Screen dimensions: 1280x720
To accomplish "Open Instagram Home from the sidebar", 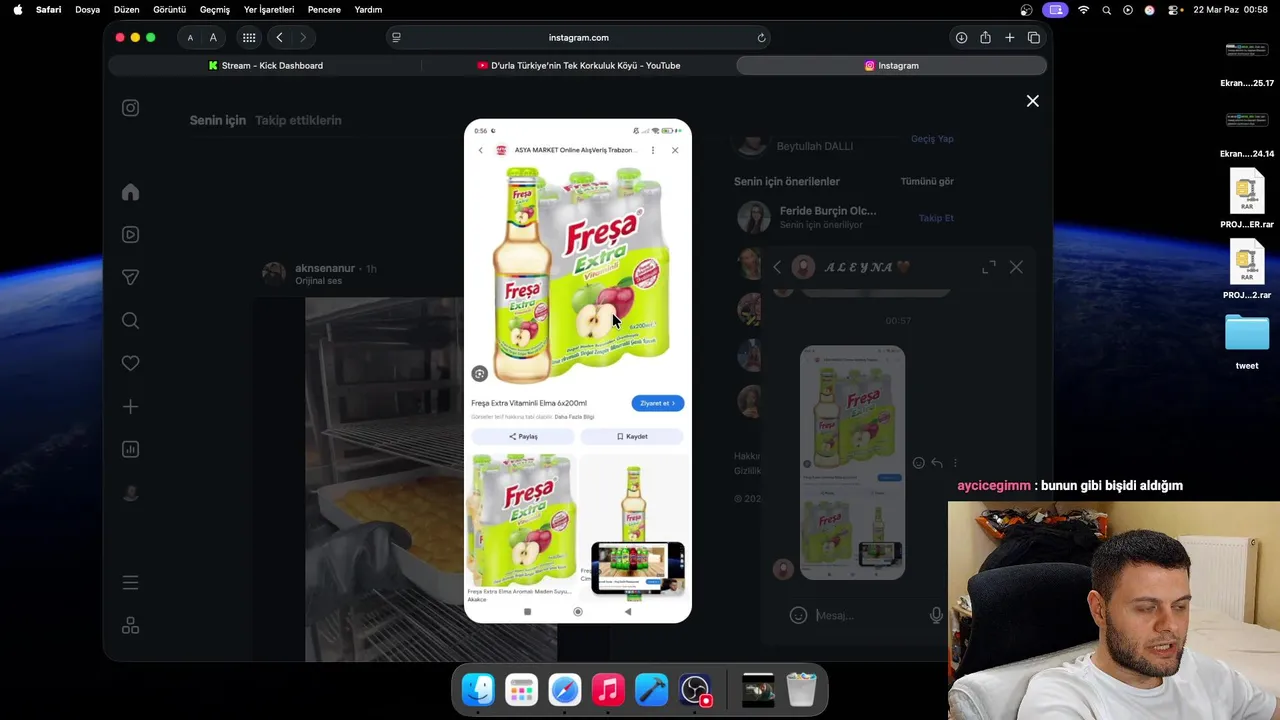I will [130, 192].
